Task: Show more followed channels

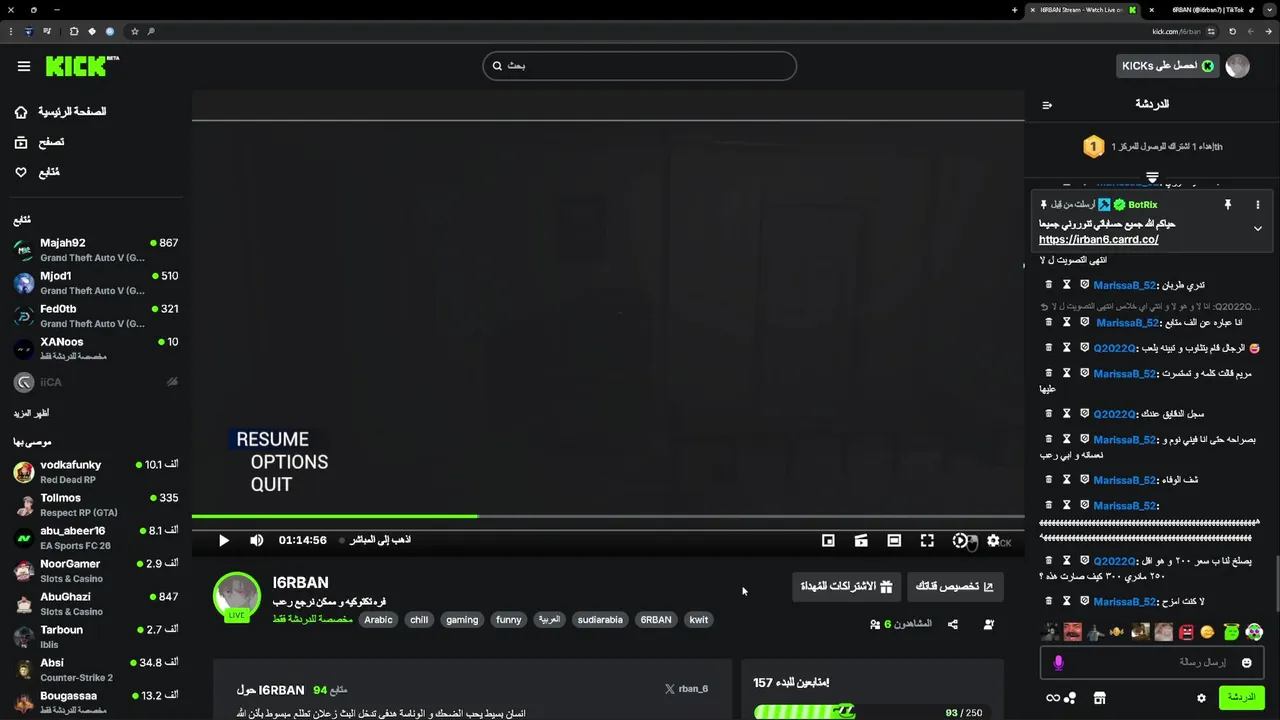Action: (32, 413)
